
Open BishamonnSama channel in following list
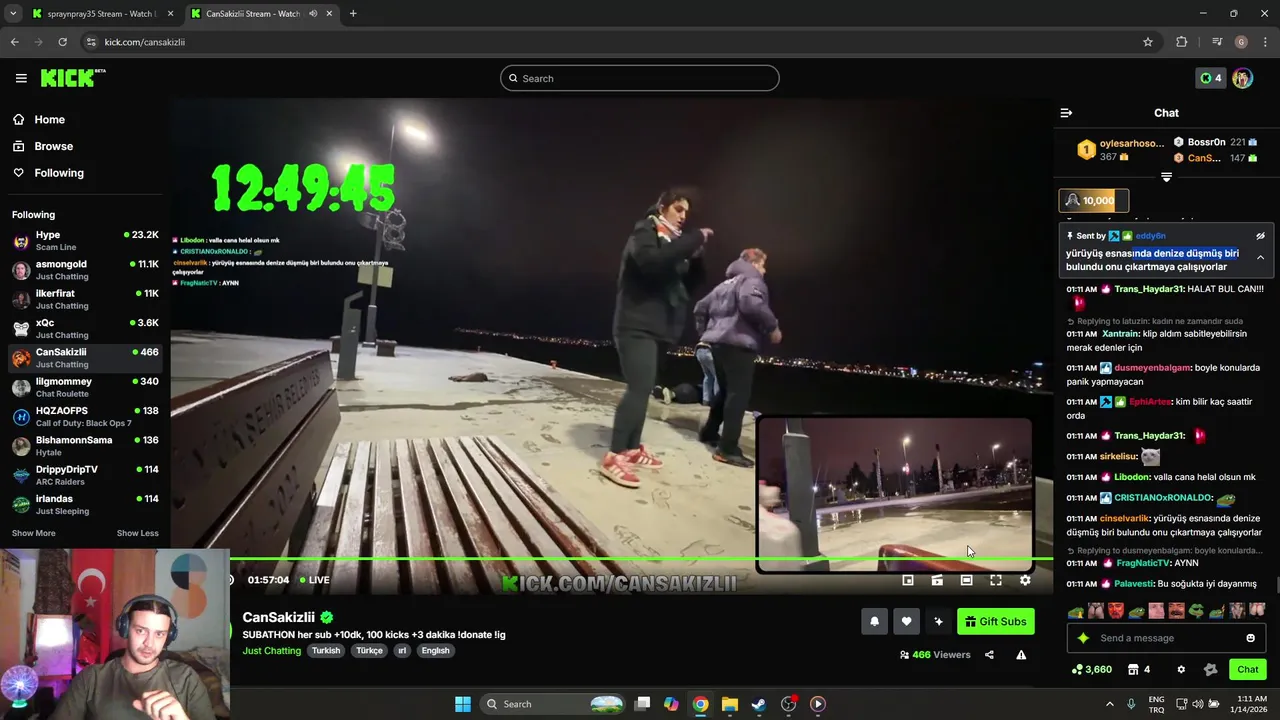[x=85, y=446]
